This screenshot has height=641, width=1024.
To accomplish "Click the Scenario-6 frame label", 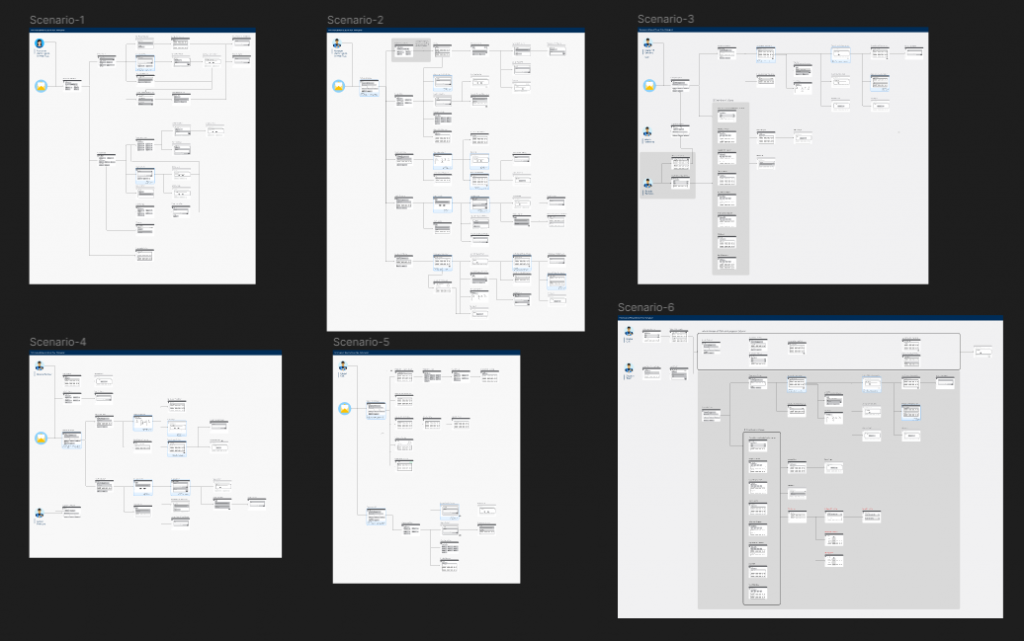I will coord(646,307).
